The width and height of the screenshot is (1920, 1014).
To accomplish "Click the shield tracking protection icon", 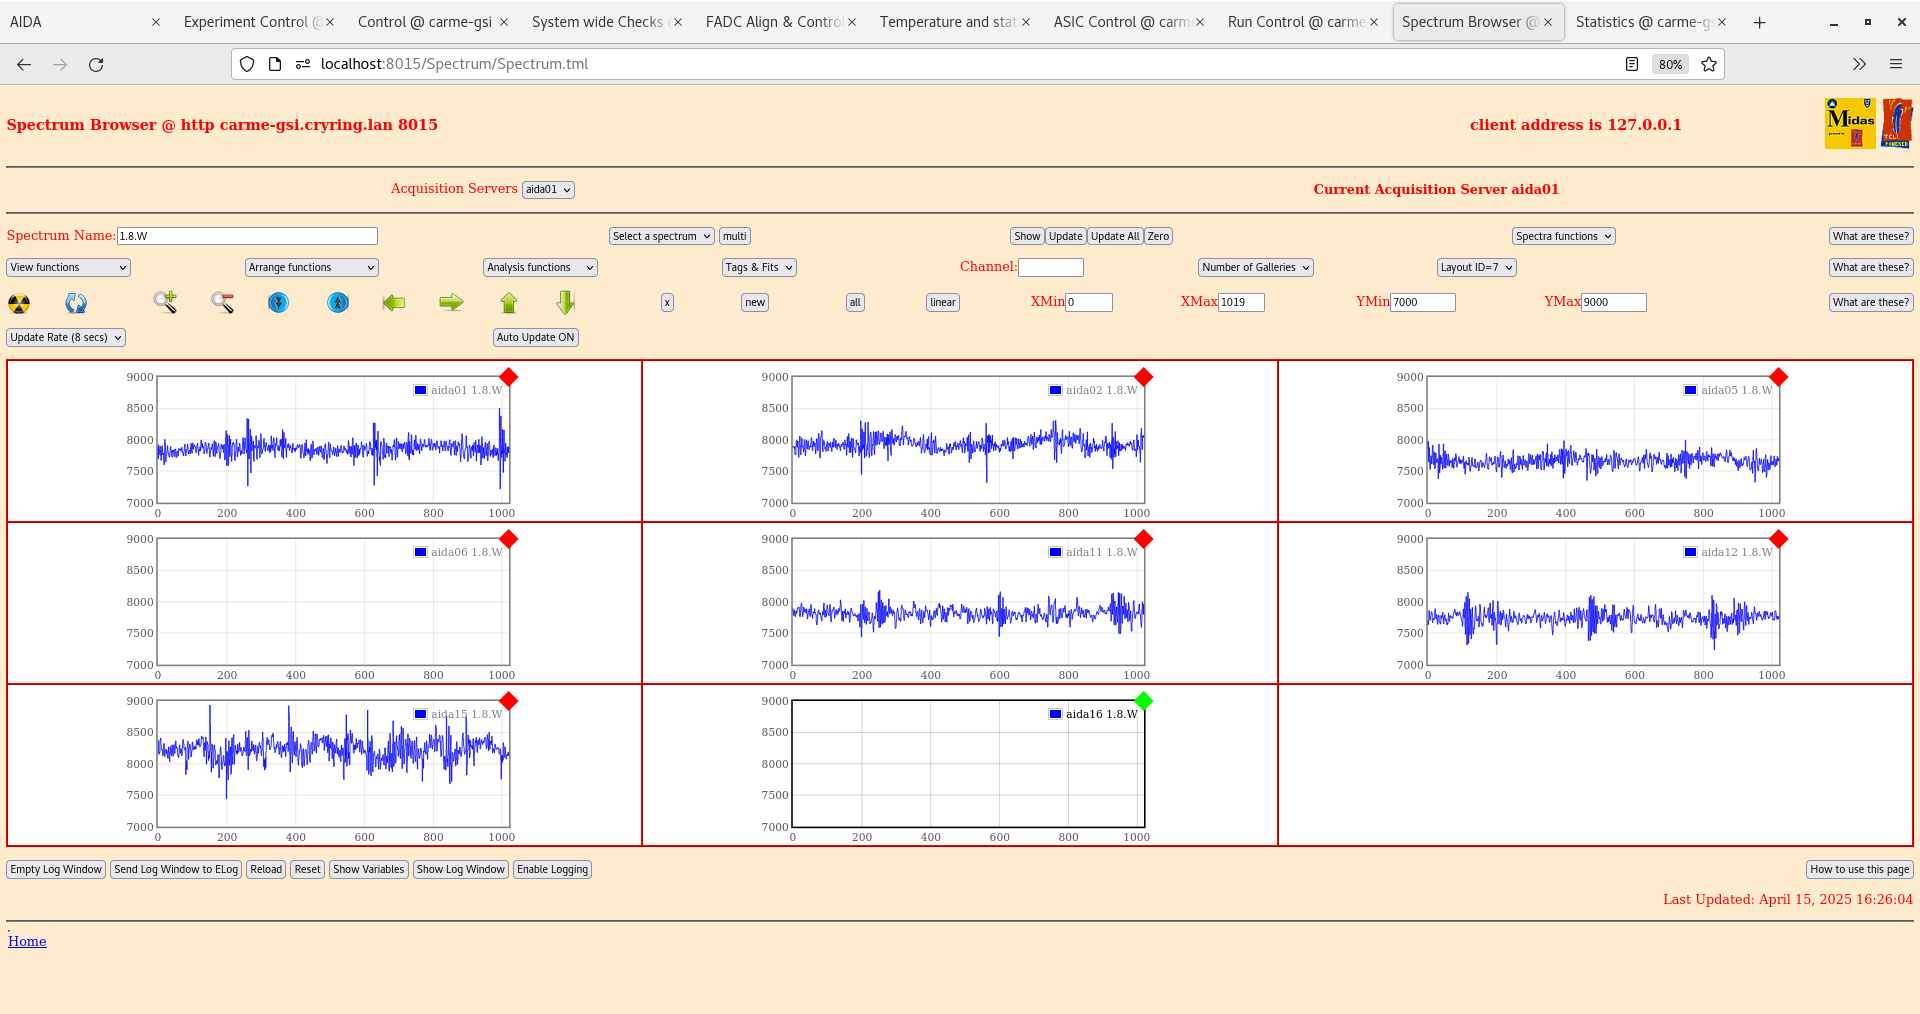I will click(247, 64).
